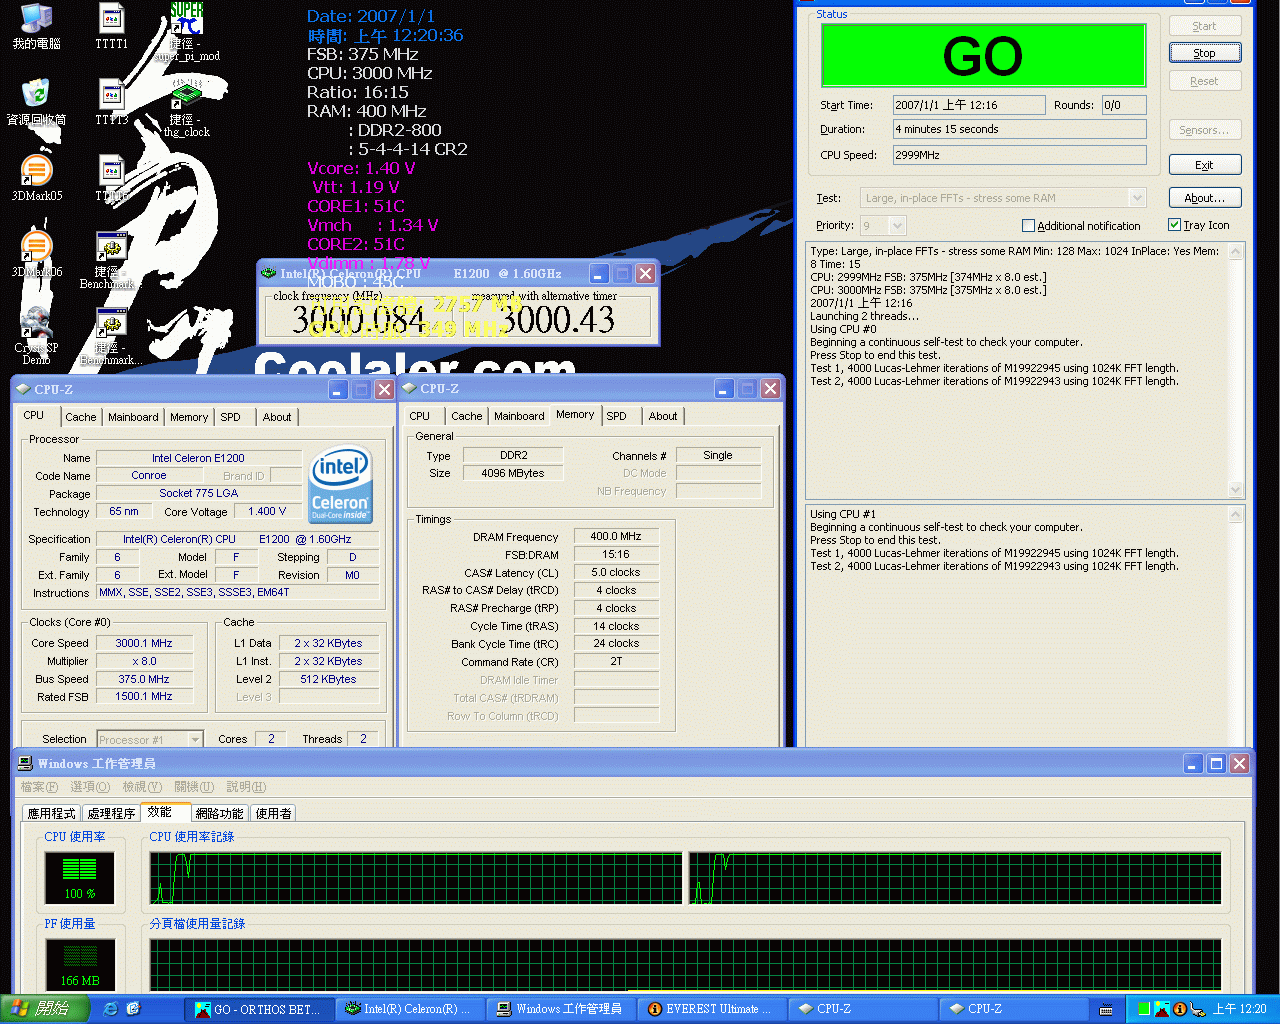Click the PF 使用量 166 MB meter
The width and height of the screenshot is (1280, 1024).
(80, 965)
